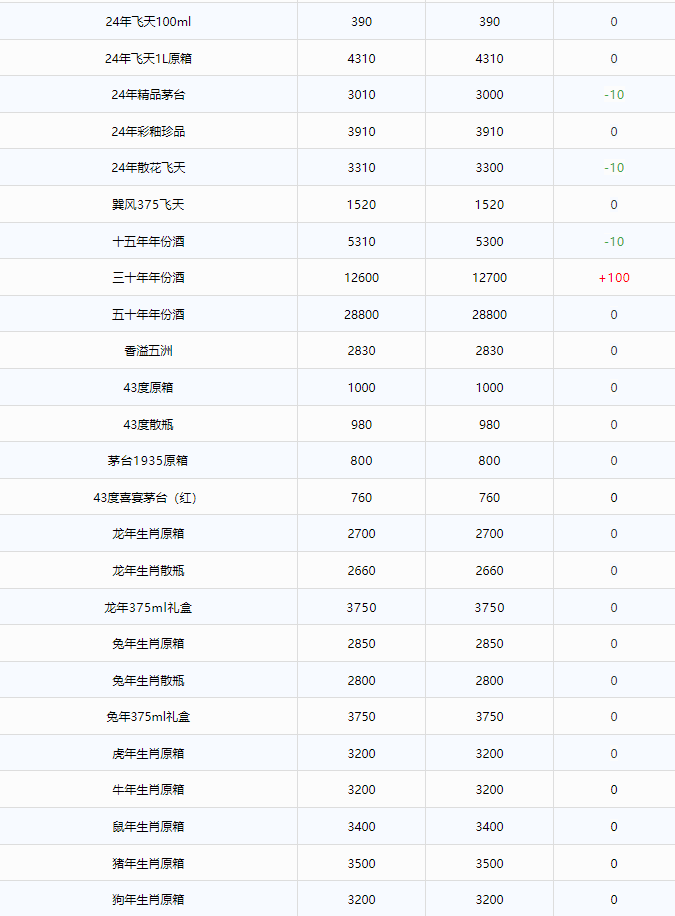Select the 十五年年份酒 product name
Screen dimensions: 675x916
[x=148, y=241]
